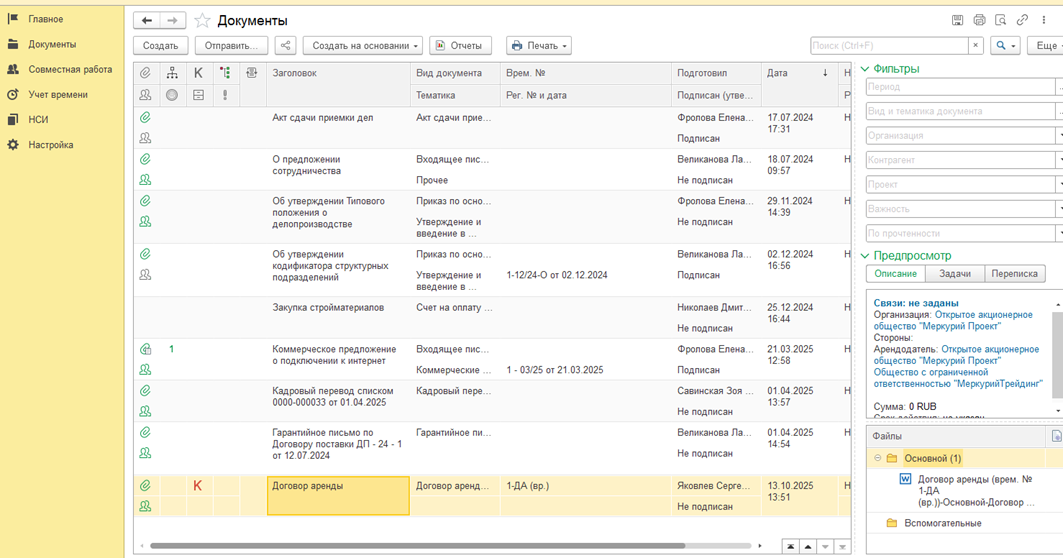The image size is (1063, 558).
Task: Open the Меркурий Проект organization link
Action: coord(953,321)
